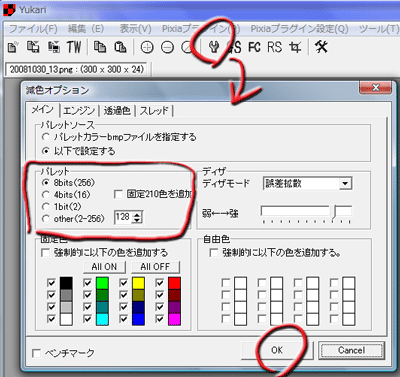This screenshot has height=377, width=400.
Task: Click the copy image toolbar icon
Action: click(x=100, y=47)
